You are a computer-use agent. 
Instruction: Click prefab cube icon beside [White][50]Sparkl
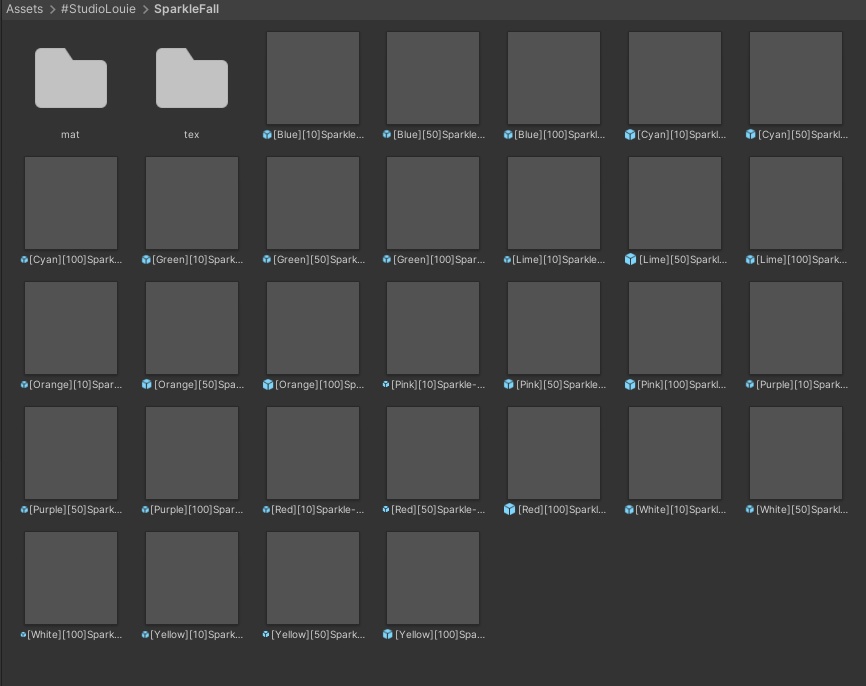tap(749, 510)
